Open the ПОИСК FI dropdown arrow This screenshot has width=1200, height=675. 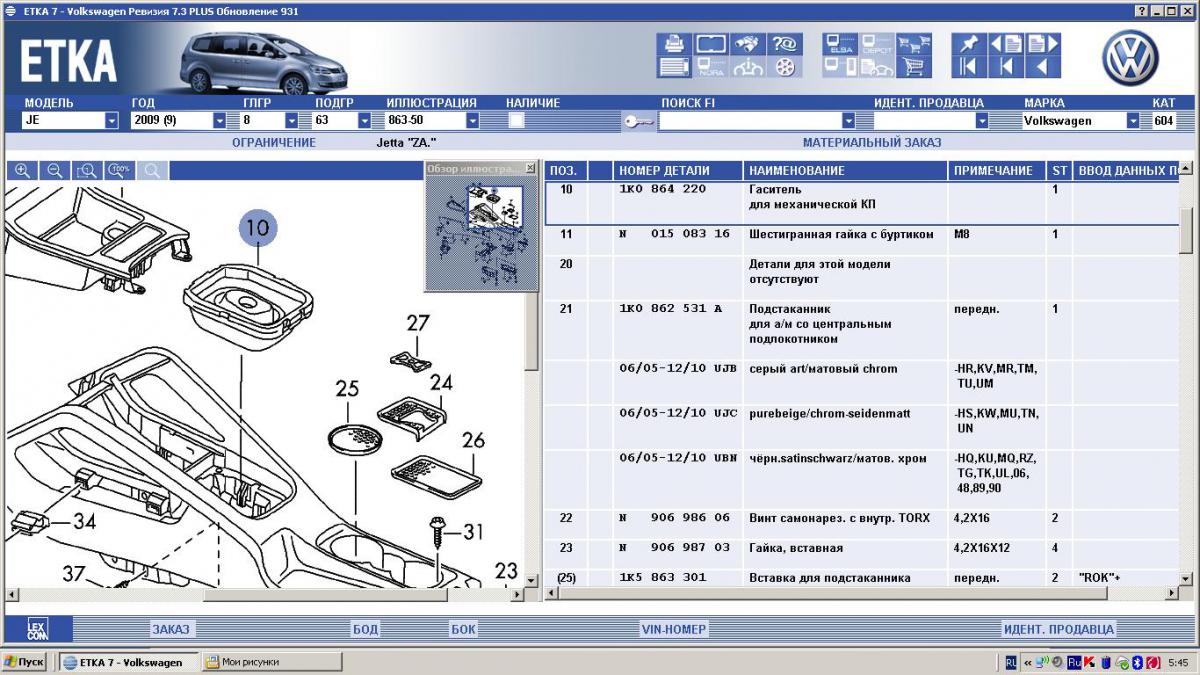[849, 121]
